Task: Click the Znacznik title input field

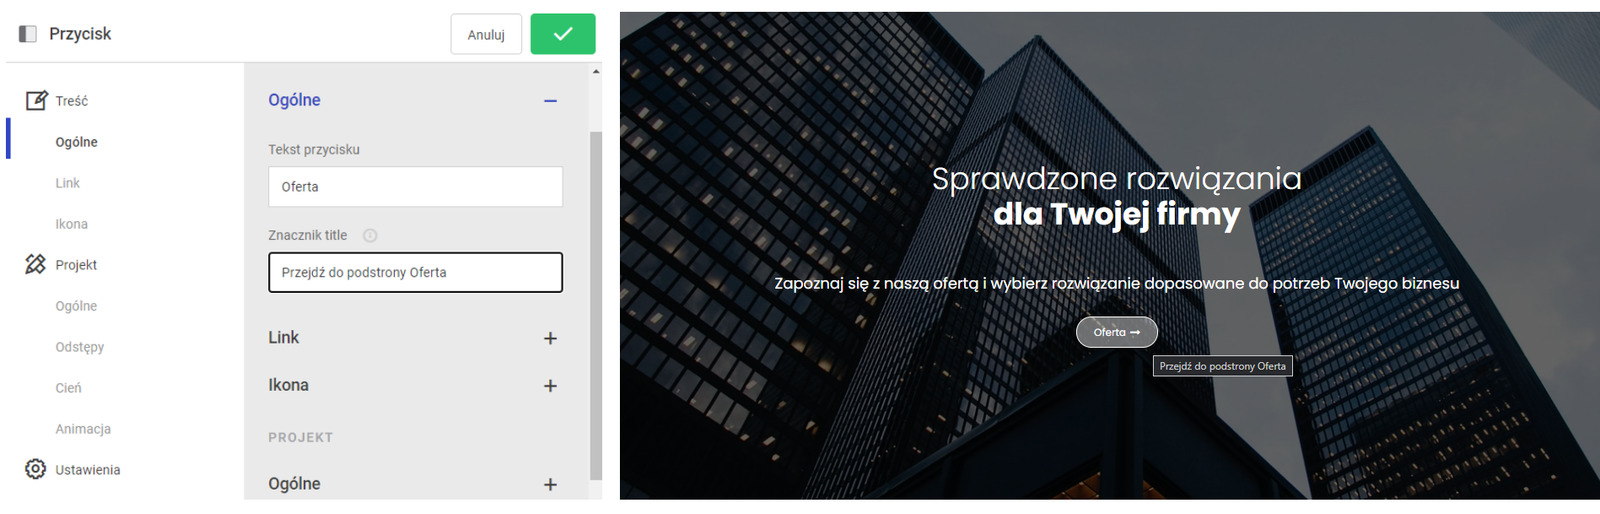Action: click(415, 272)
